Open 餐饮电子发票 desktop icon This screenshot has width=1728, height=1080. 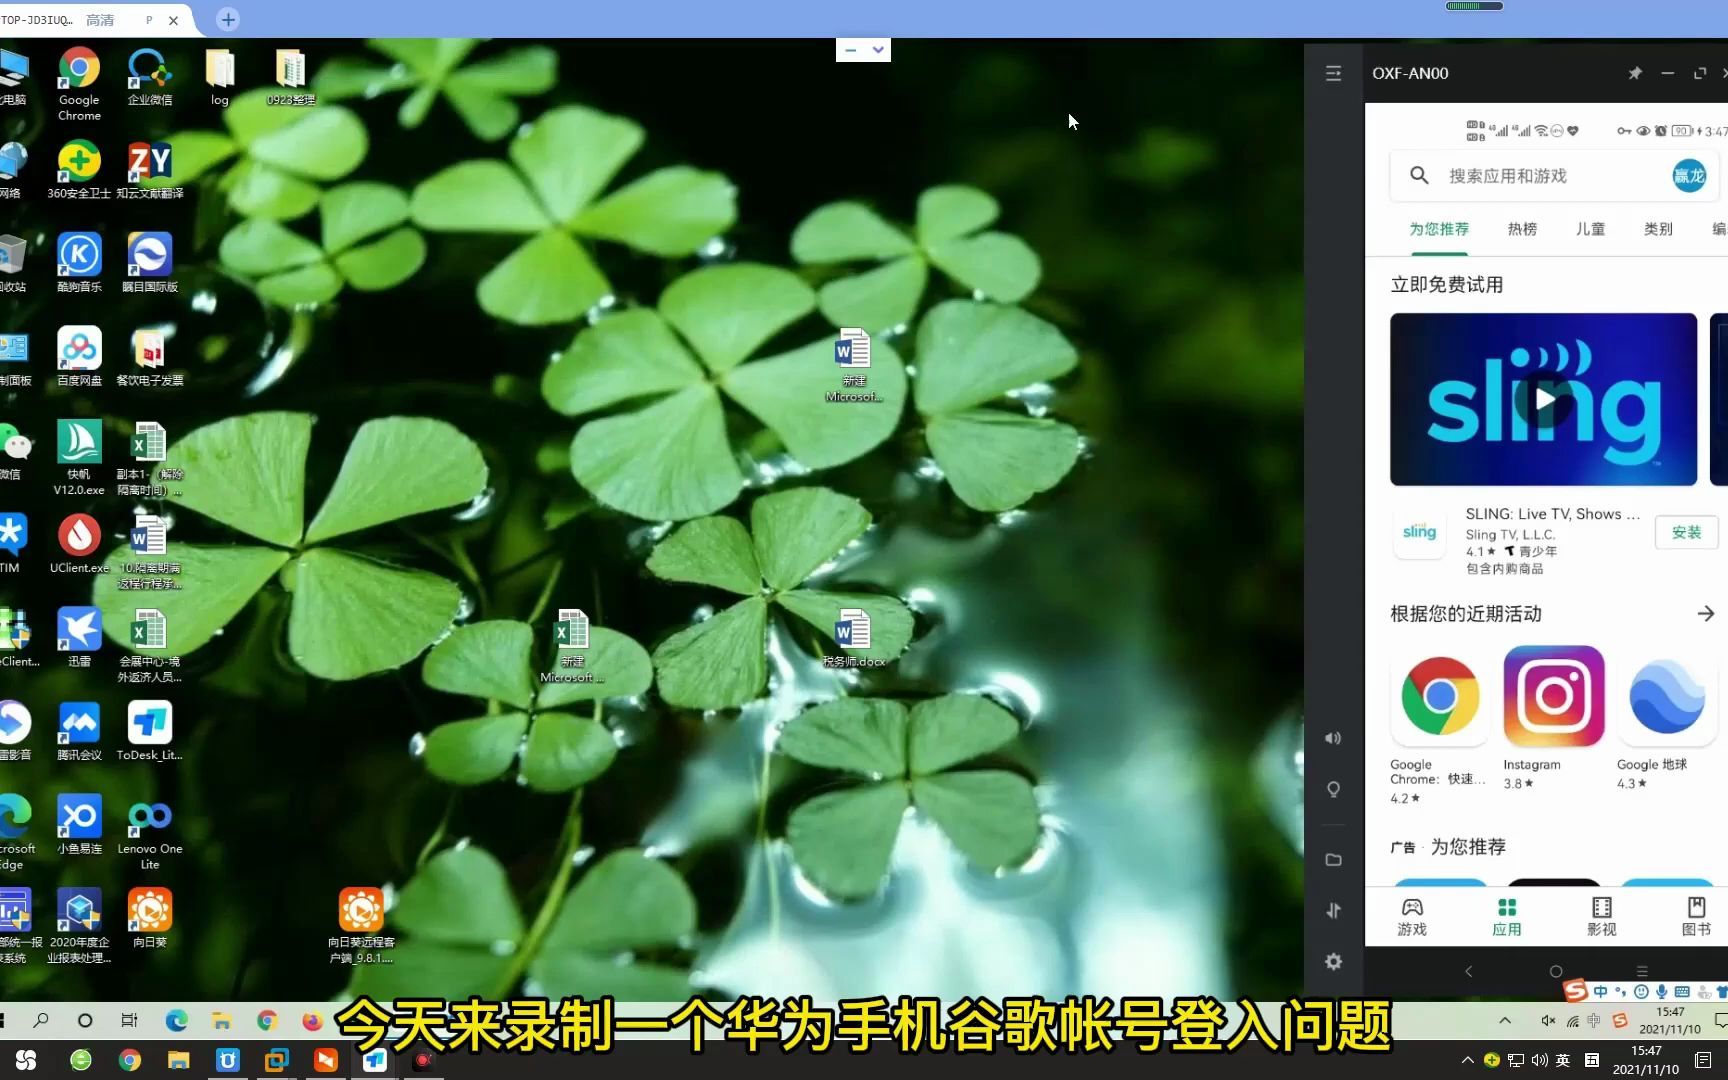coord(150,357)
